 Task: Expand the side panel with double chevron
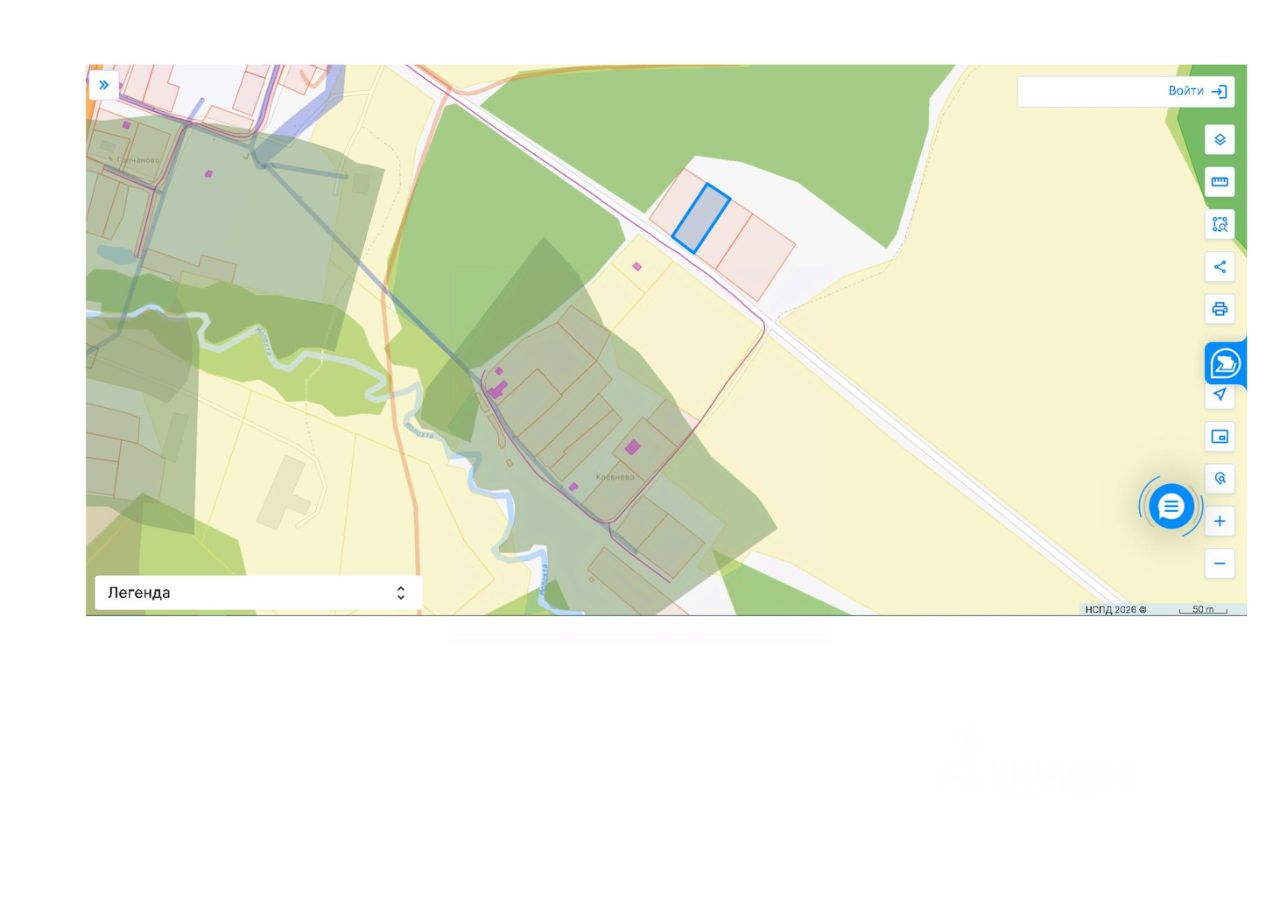tap(103, 85)
